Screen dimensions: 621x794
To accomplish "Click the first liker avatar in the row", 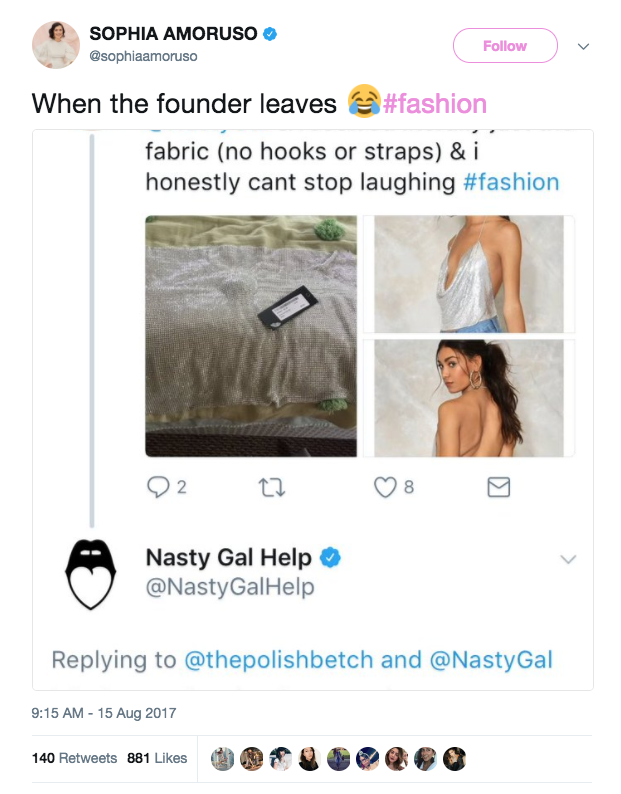I will (x=226, y=759).
